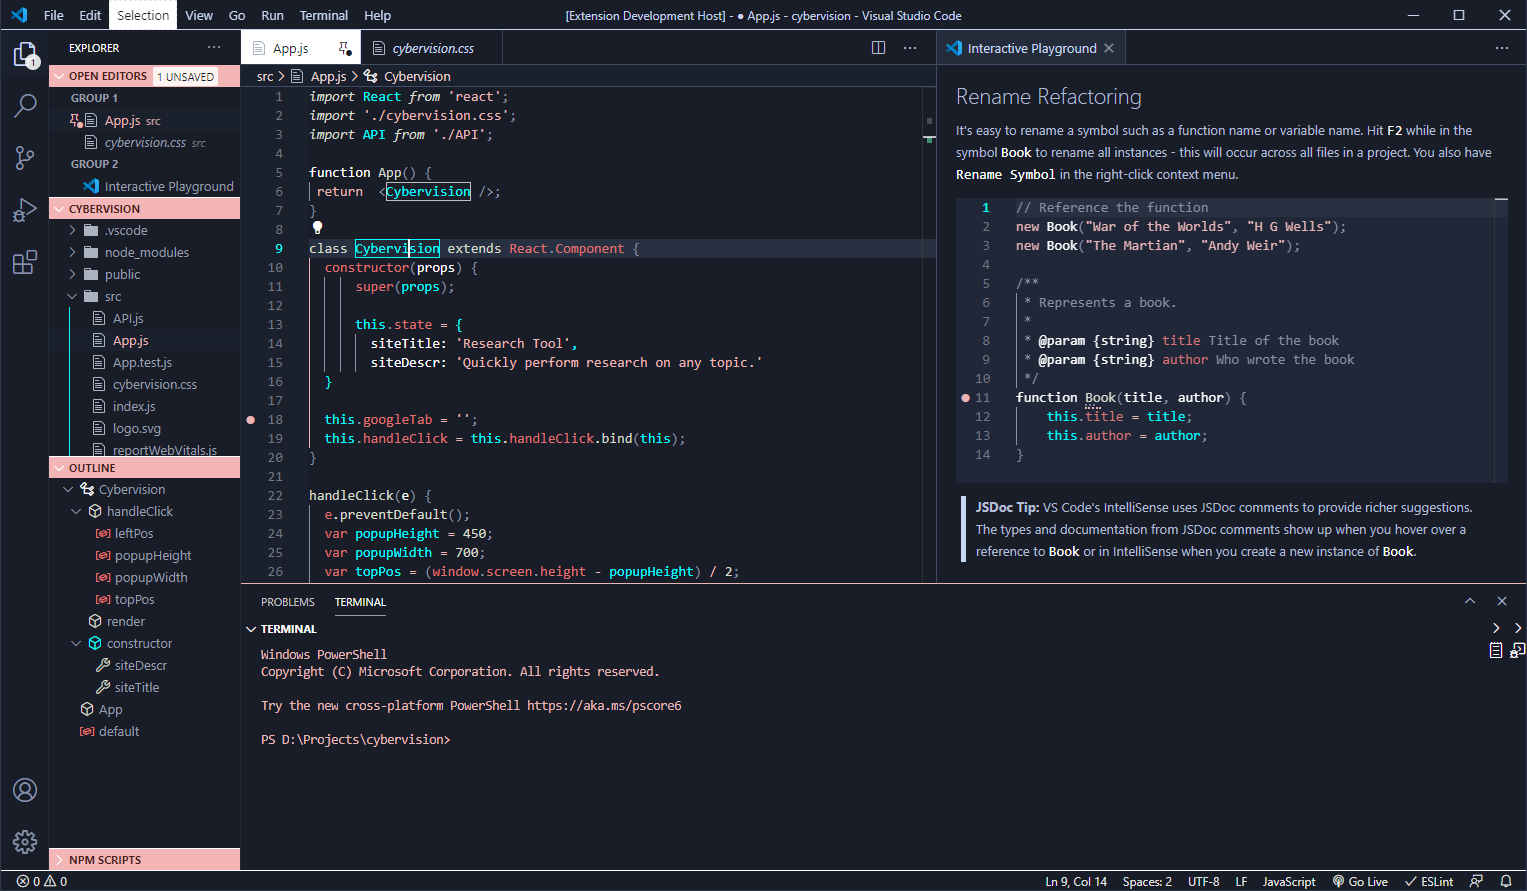The width and height of the screenshot is (1527, 891).
Task: Open the Terminal menu in menu bar
Action: tap(324, 15)
